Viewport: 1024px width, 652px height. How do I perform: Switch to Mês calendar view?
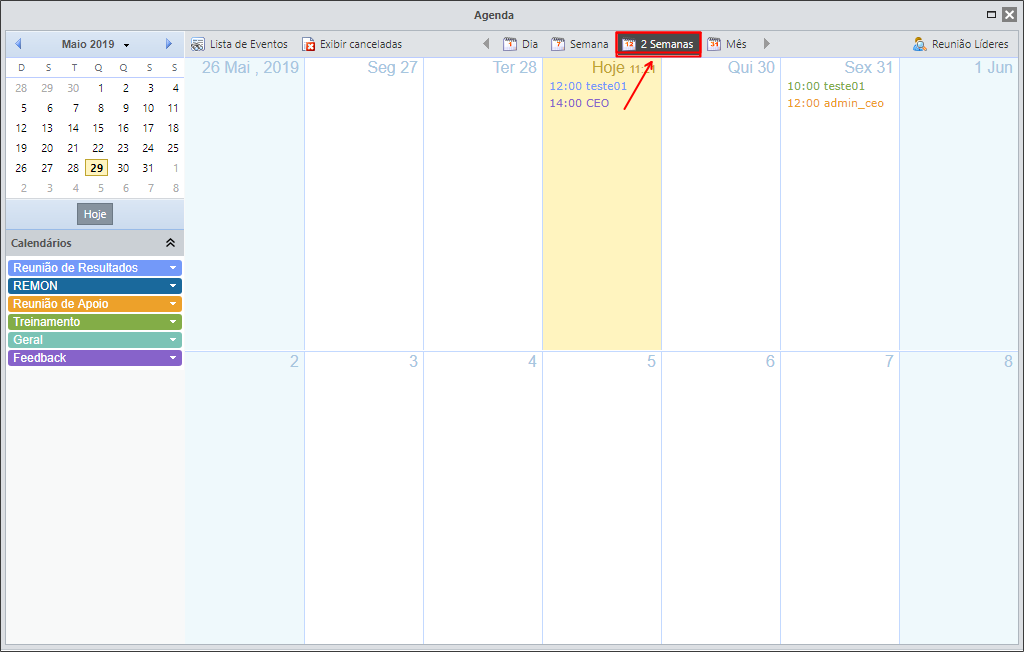point(727,44)
